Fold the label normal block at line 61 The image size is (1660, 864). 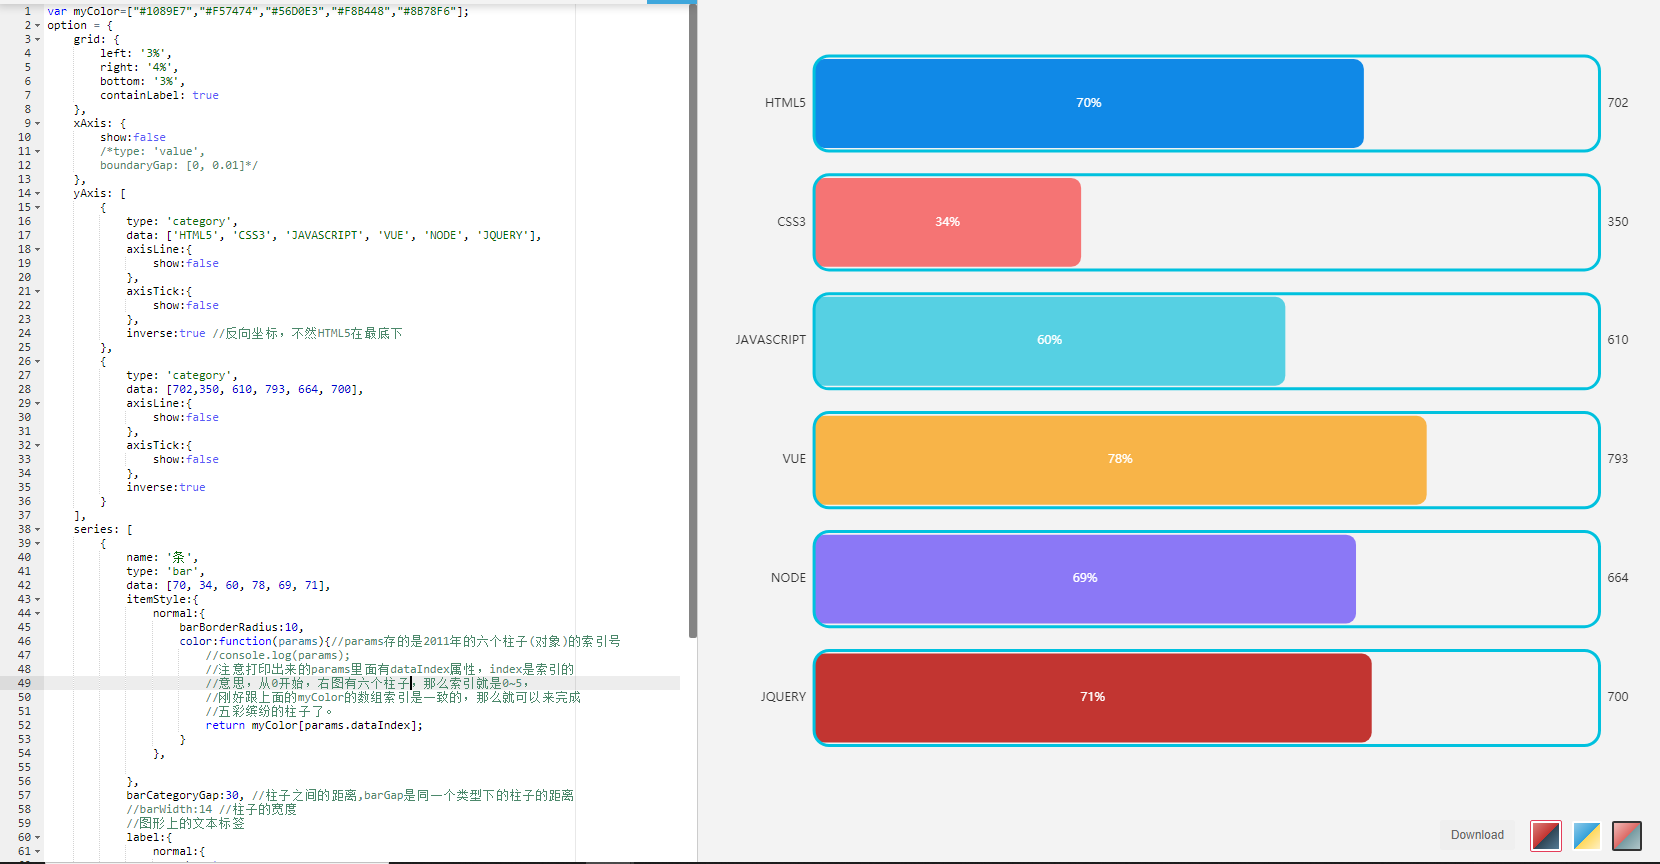(38, 852)
